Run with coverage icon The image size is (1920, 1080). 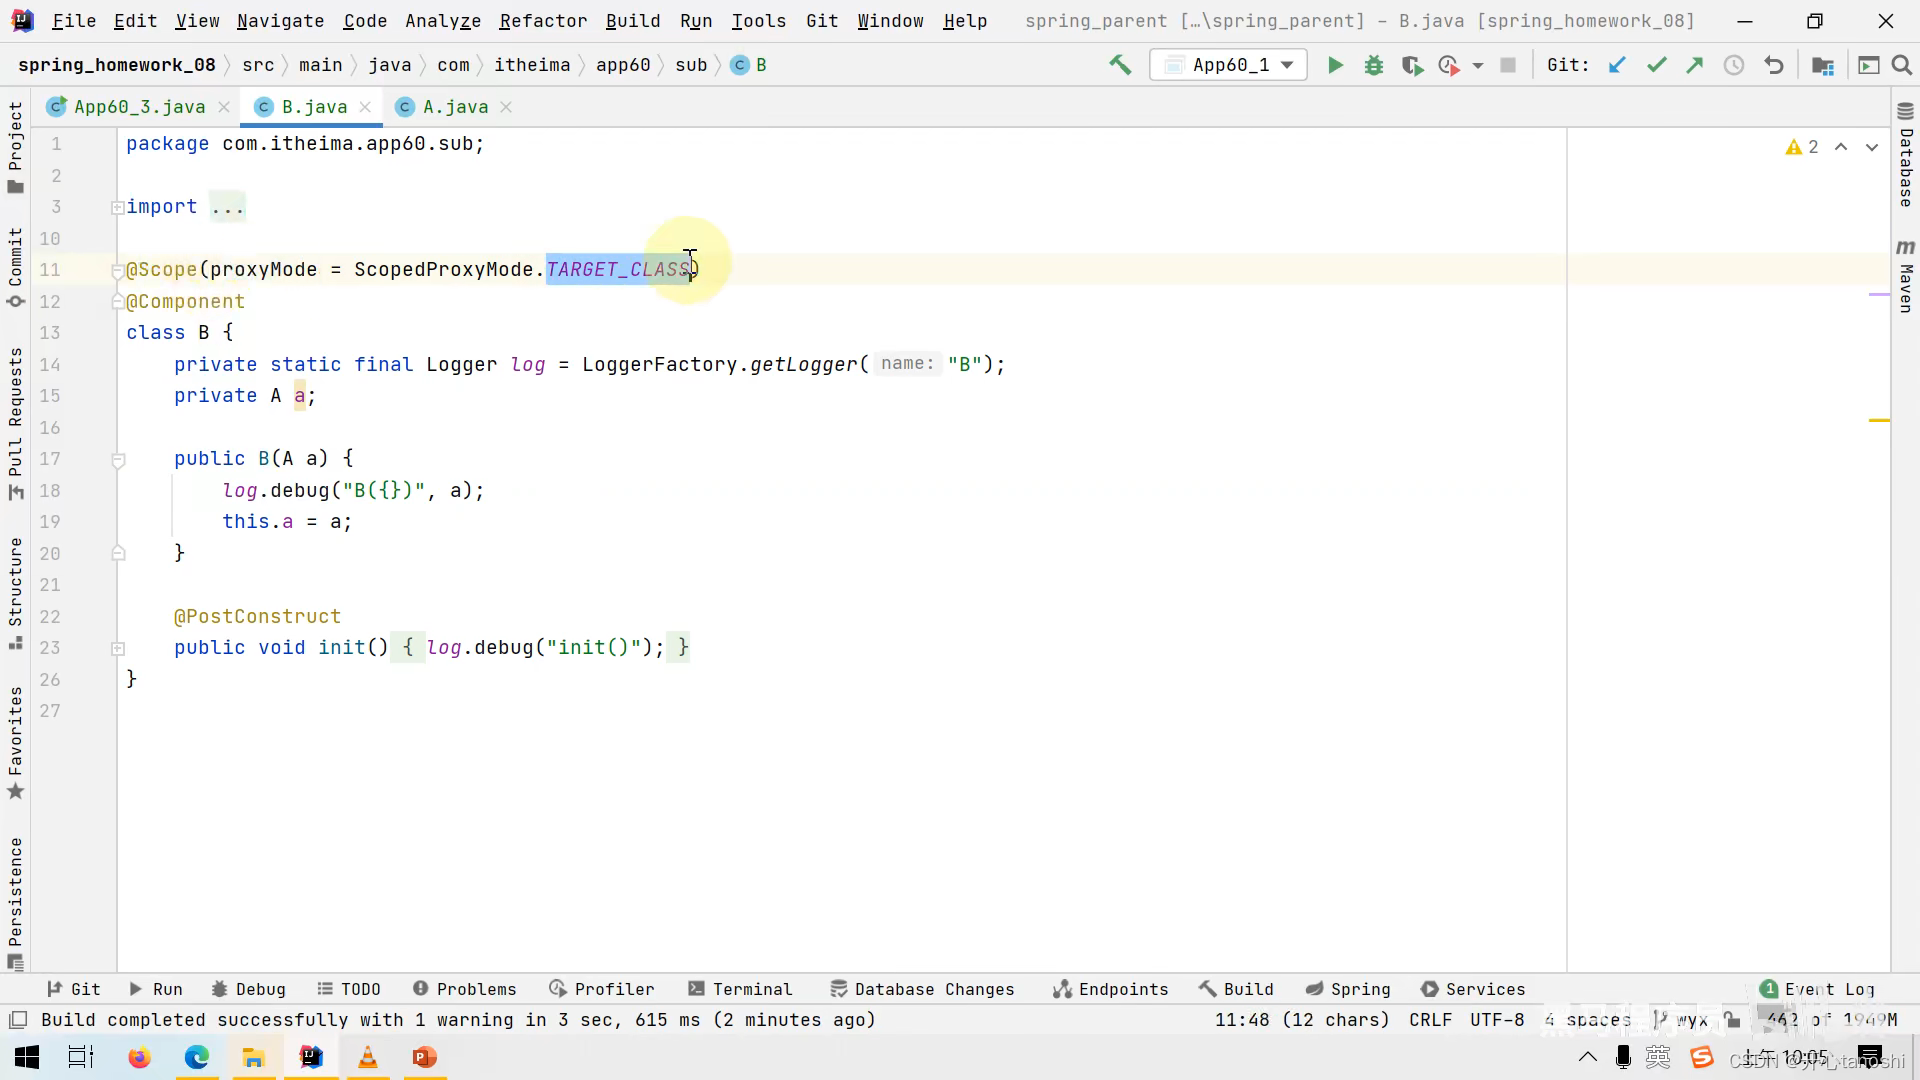coord(1412,65)
